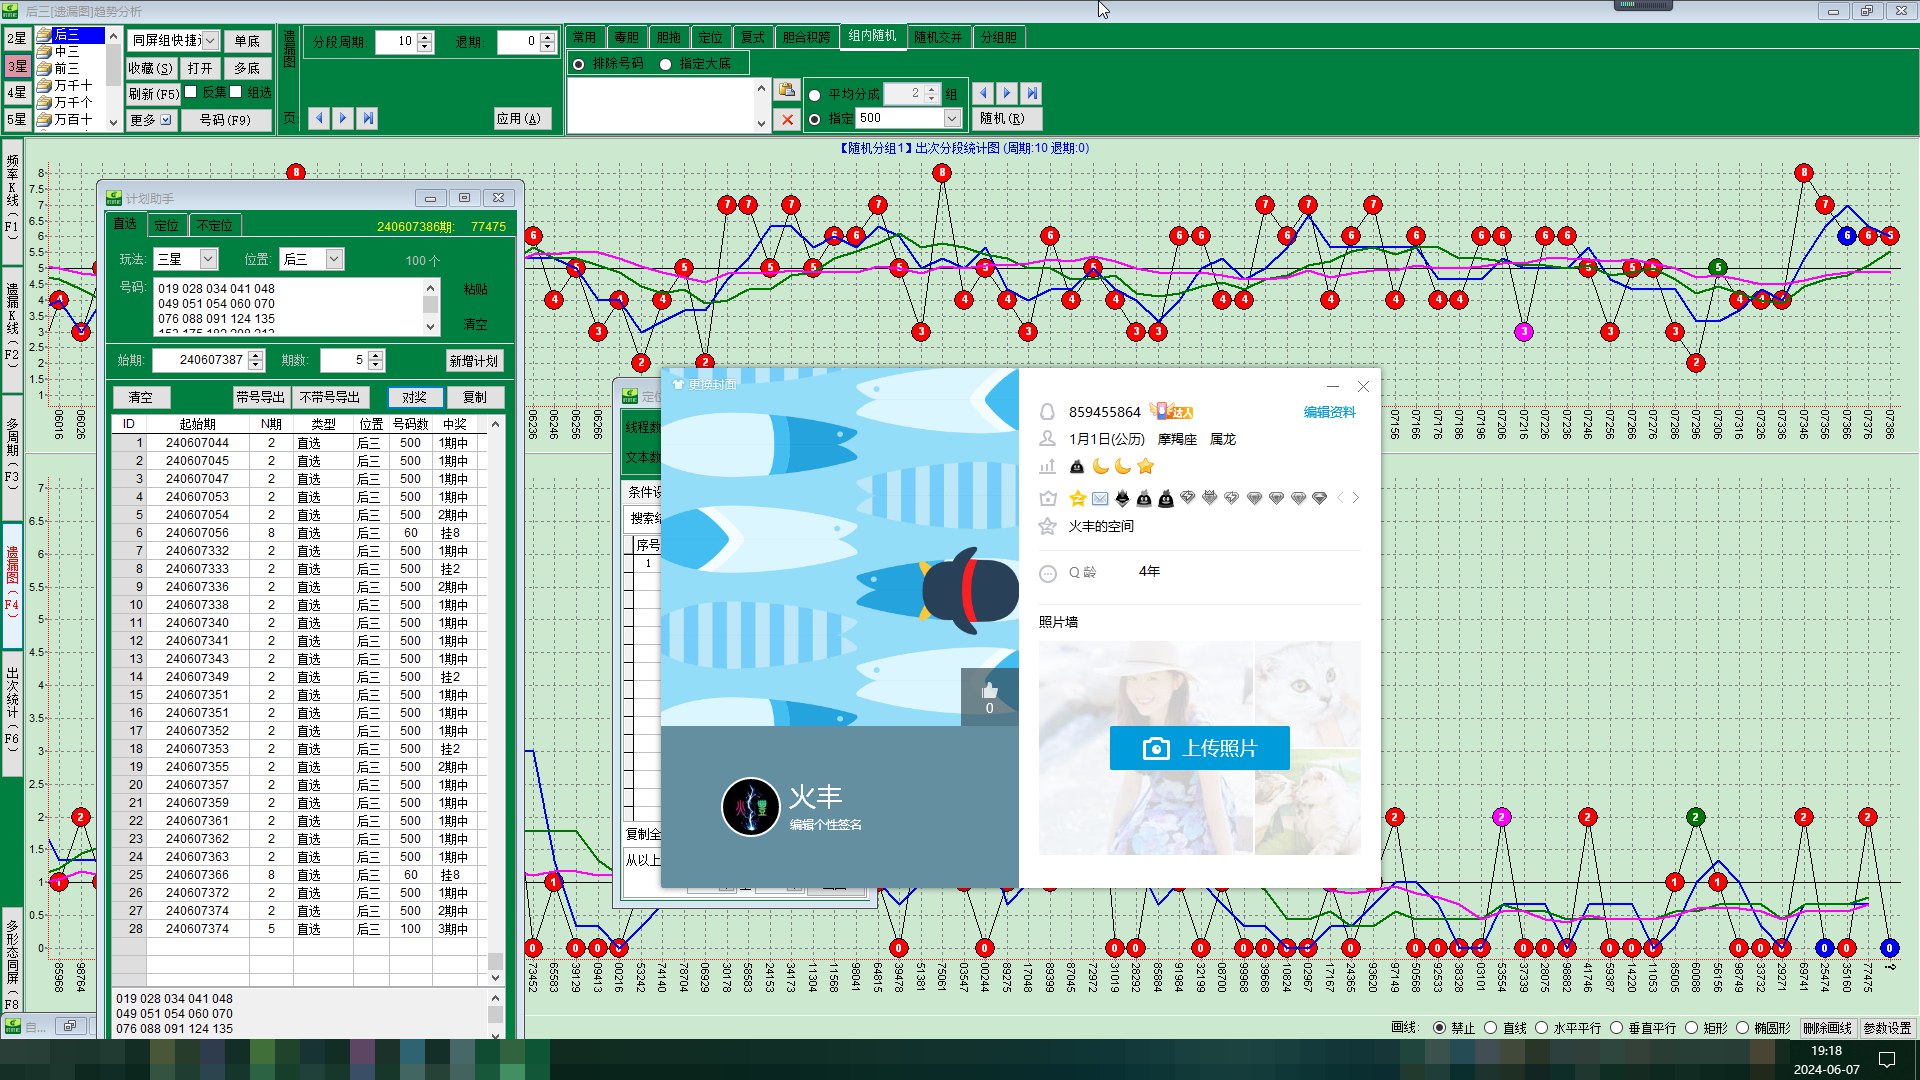Open 位置 后三 dropdown in plan window
1920x1080 pixels.
(x=334, y=259)
